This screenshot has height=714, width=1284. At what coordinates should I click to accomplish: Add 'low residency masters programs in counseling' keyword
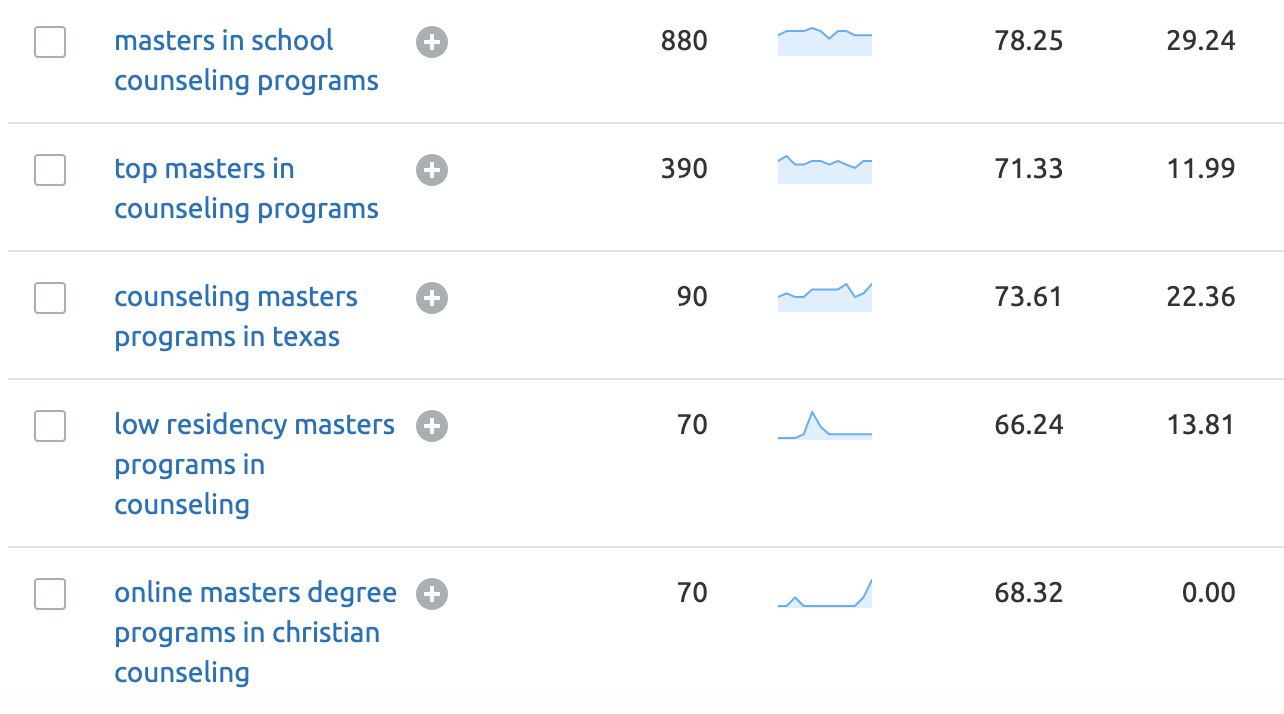click(432, 426)
